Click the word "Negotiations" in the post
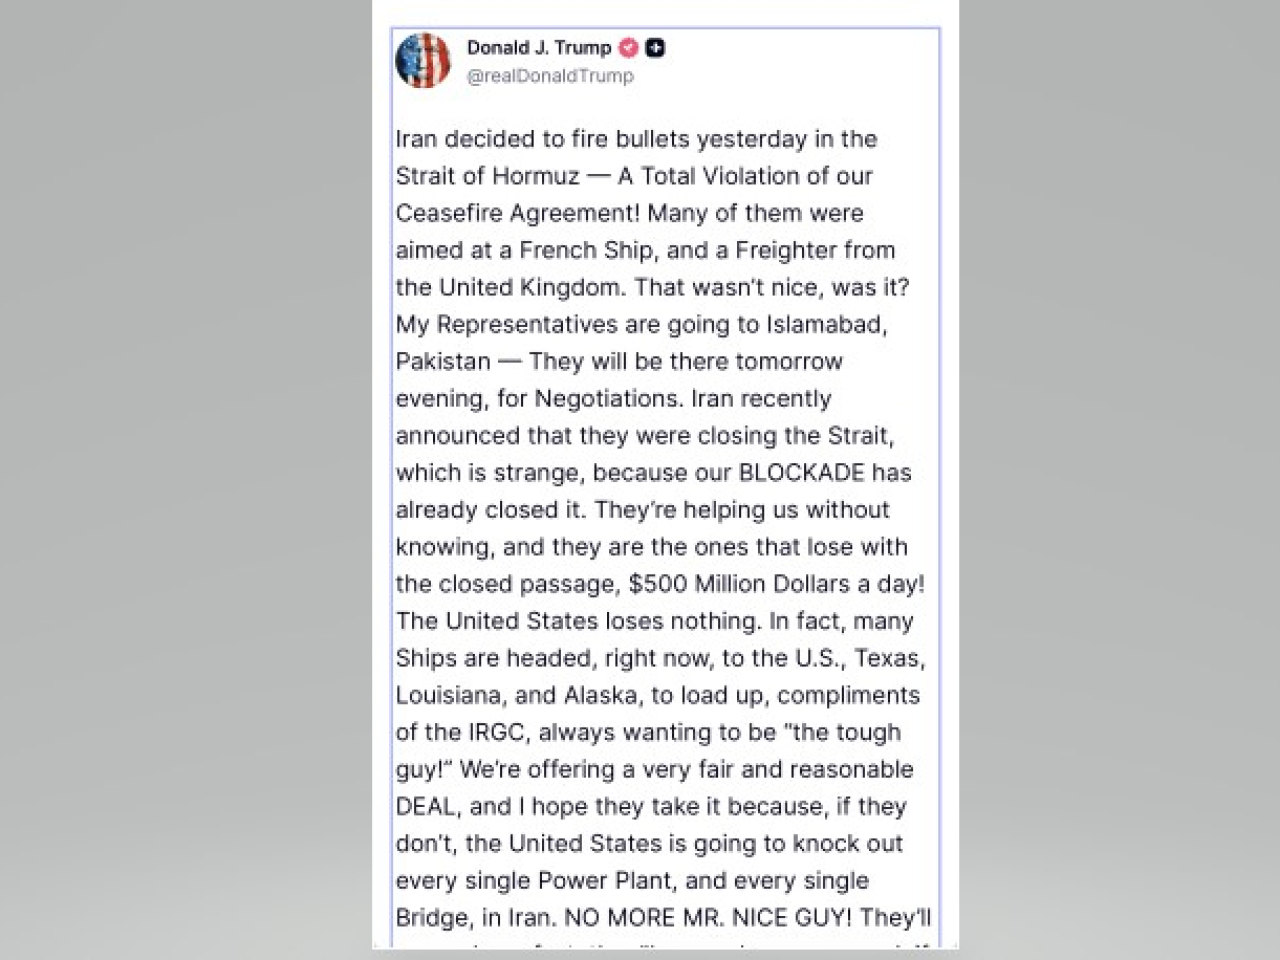The width and height of the screenshot is (1280, 960). pos(606,398)
